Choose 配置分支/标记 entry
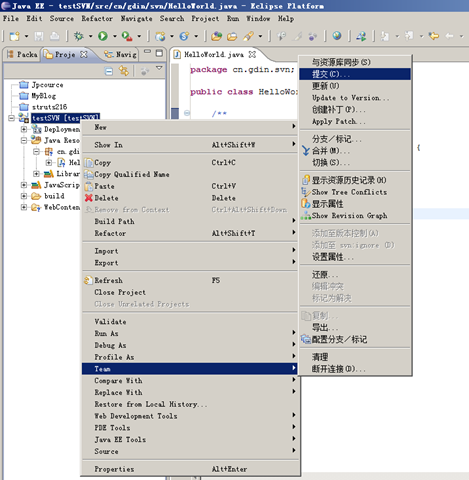Viewport: 469px width, 480px height. 355,339
